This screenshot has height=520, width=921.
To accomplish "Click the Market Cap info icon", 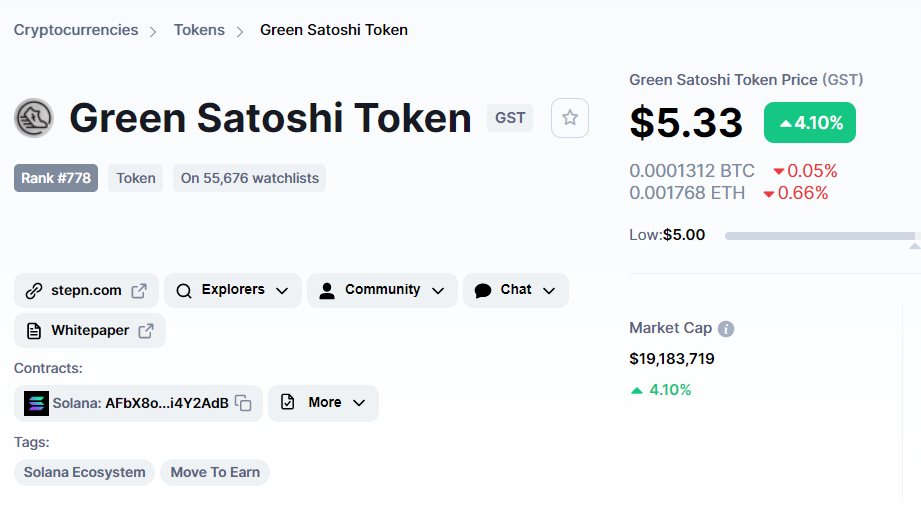I will [x=726, y=329].
